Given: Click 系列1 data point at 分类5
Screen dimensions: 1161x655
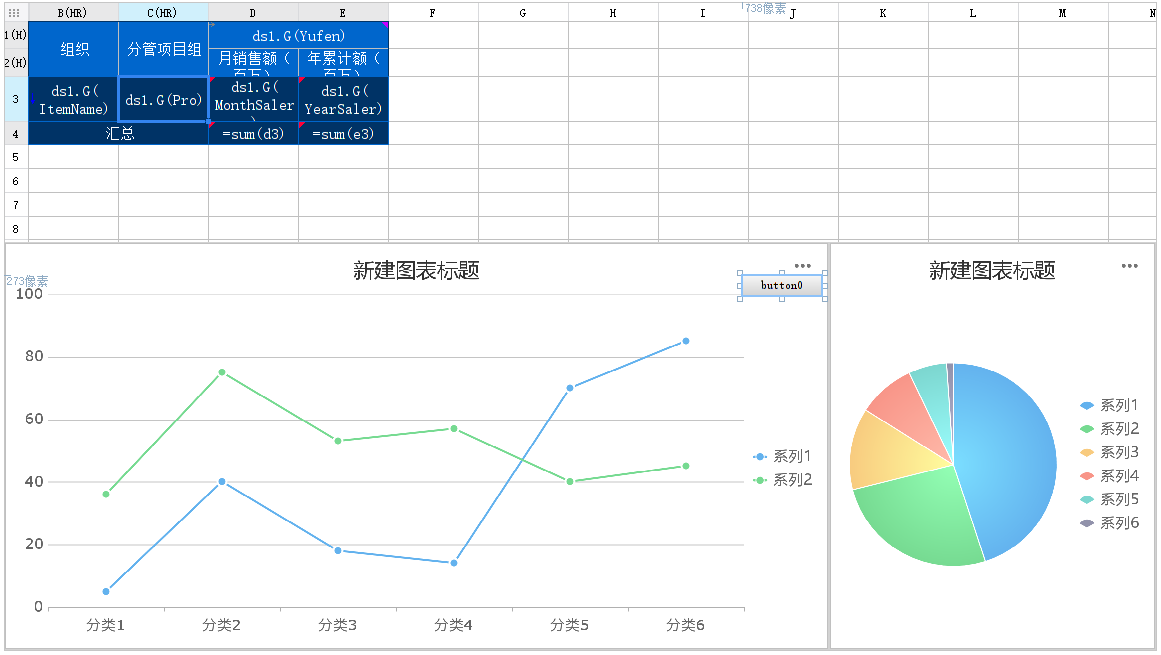Looking at the screenshot, I should click(x=570, y=388).
